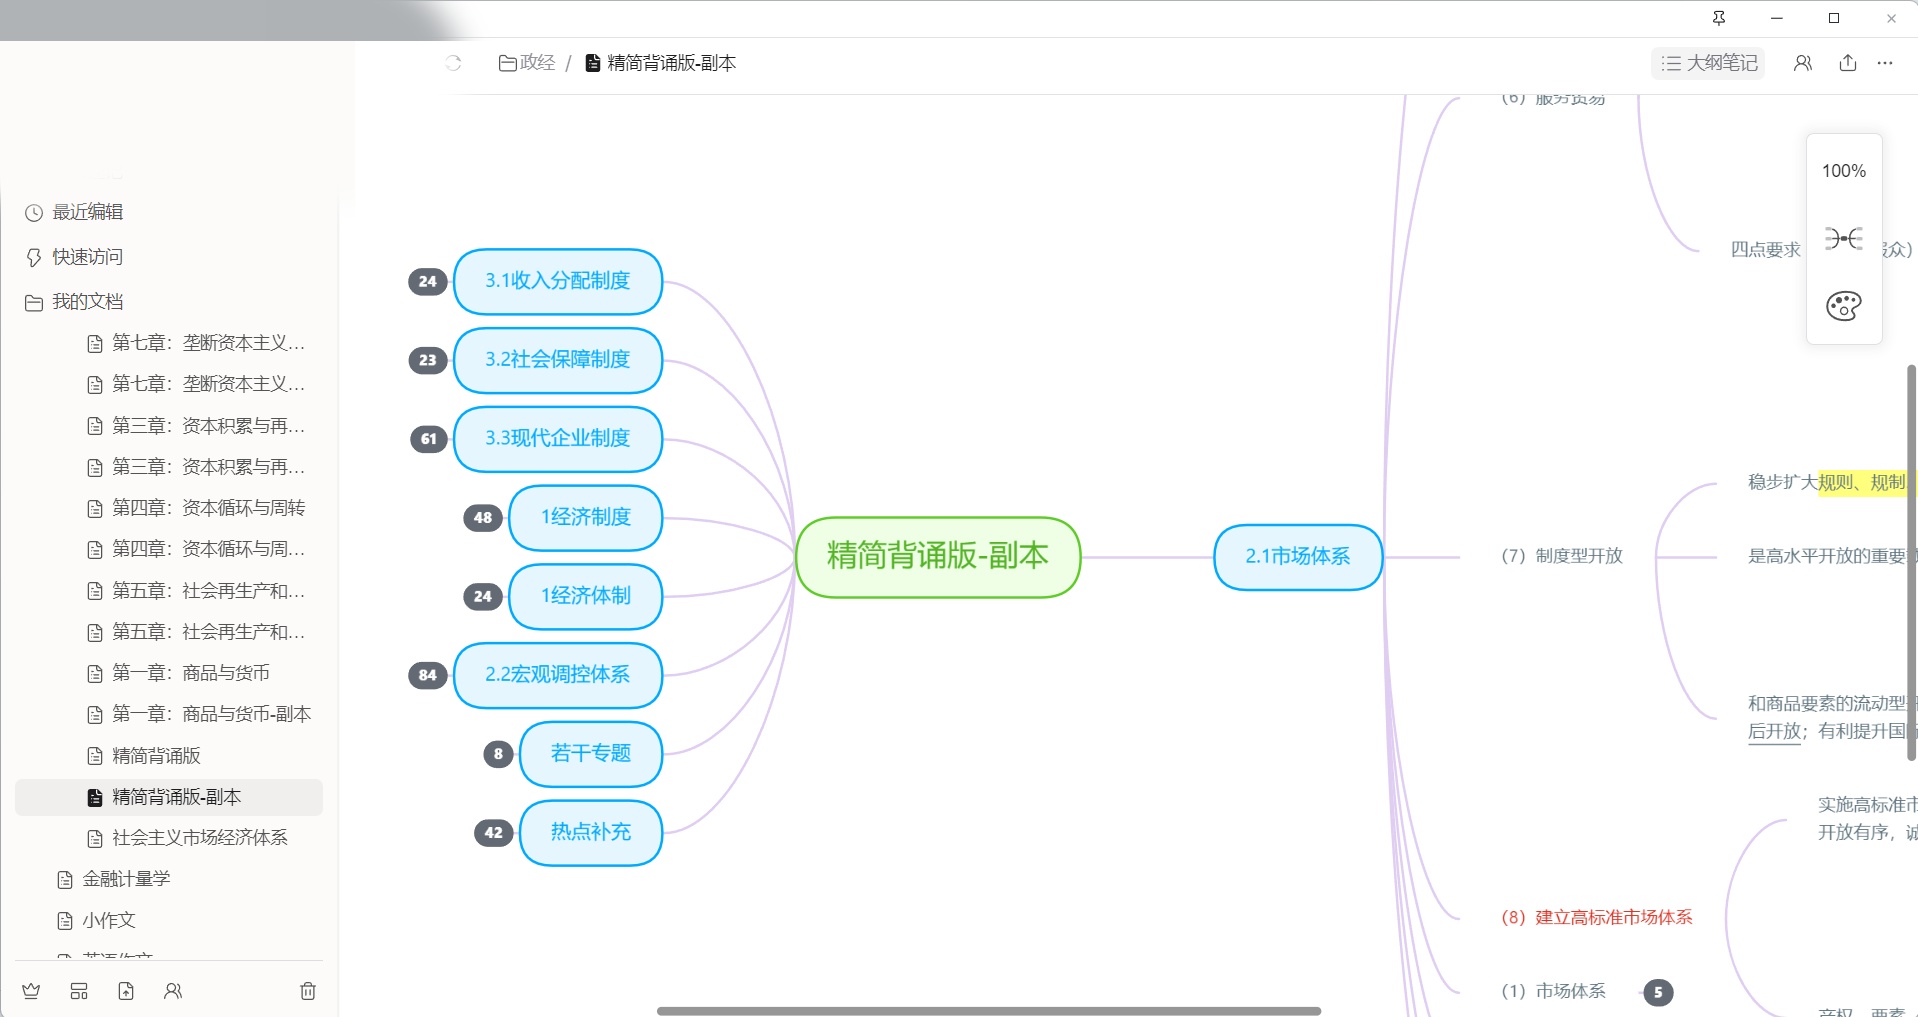Expand the 热点补充 node badge 42
Viewport: 1918px width, 1017px height.
(494, 833)
